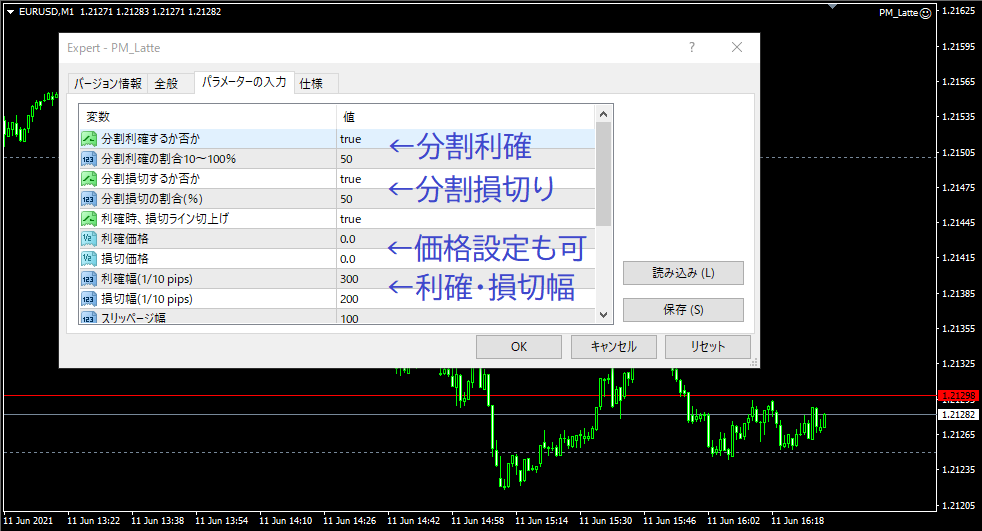This screenshot has width=982, height=531.
Task: Click the dialog resize grip at bottom corner
Action: [x=754, y=362]
